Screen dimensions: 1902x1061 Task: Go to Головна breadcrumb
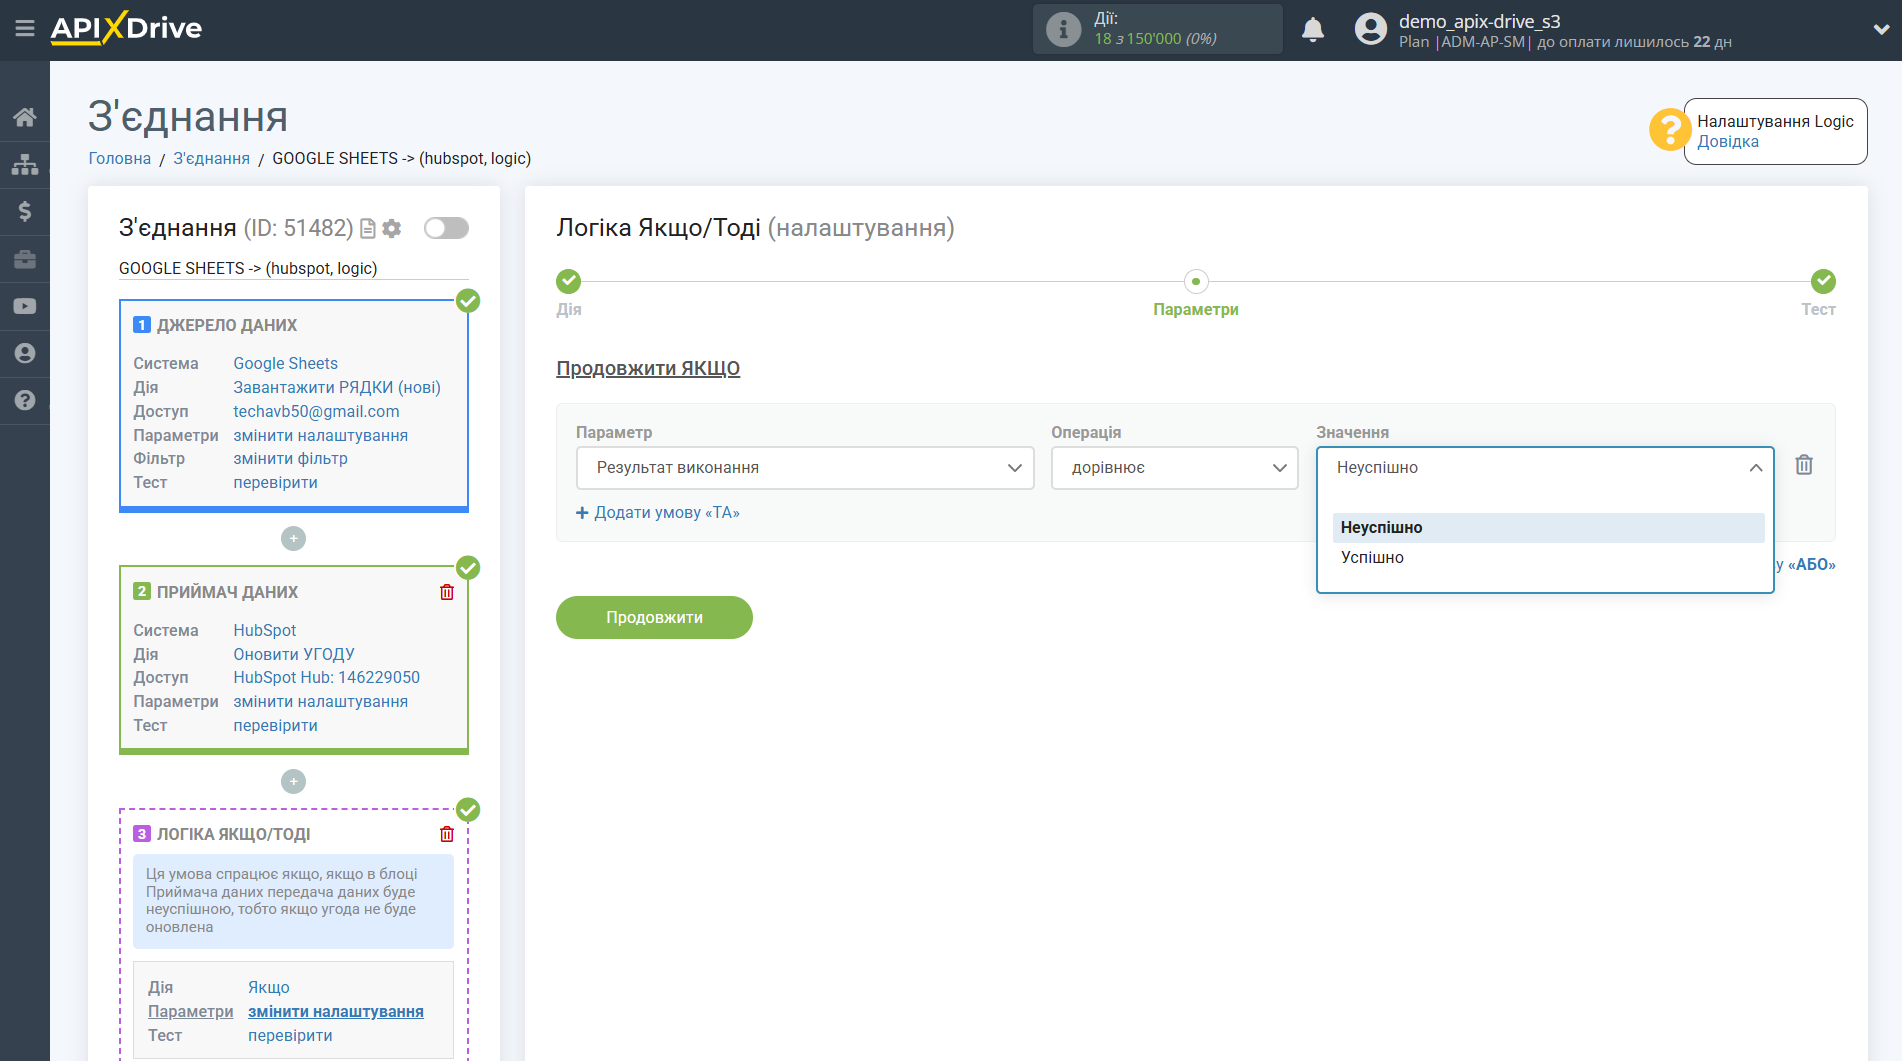click(x=119, y=158)
